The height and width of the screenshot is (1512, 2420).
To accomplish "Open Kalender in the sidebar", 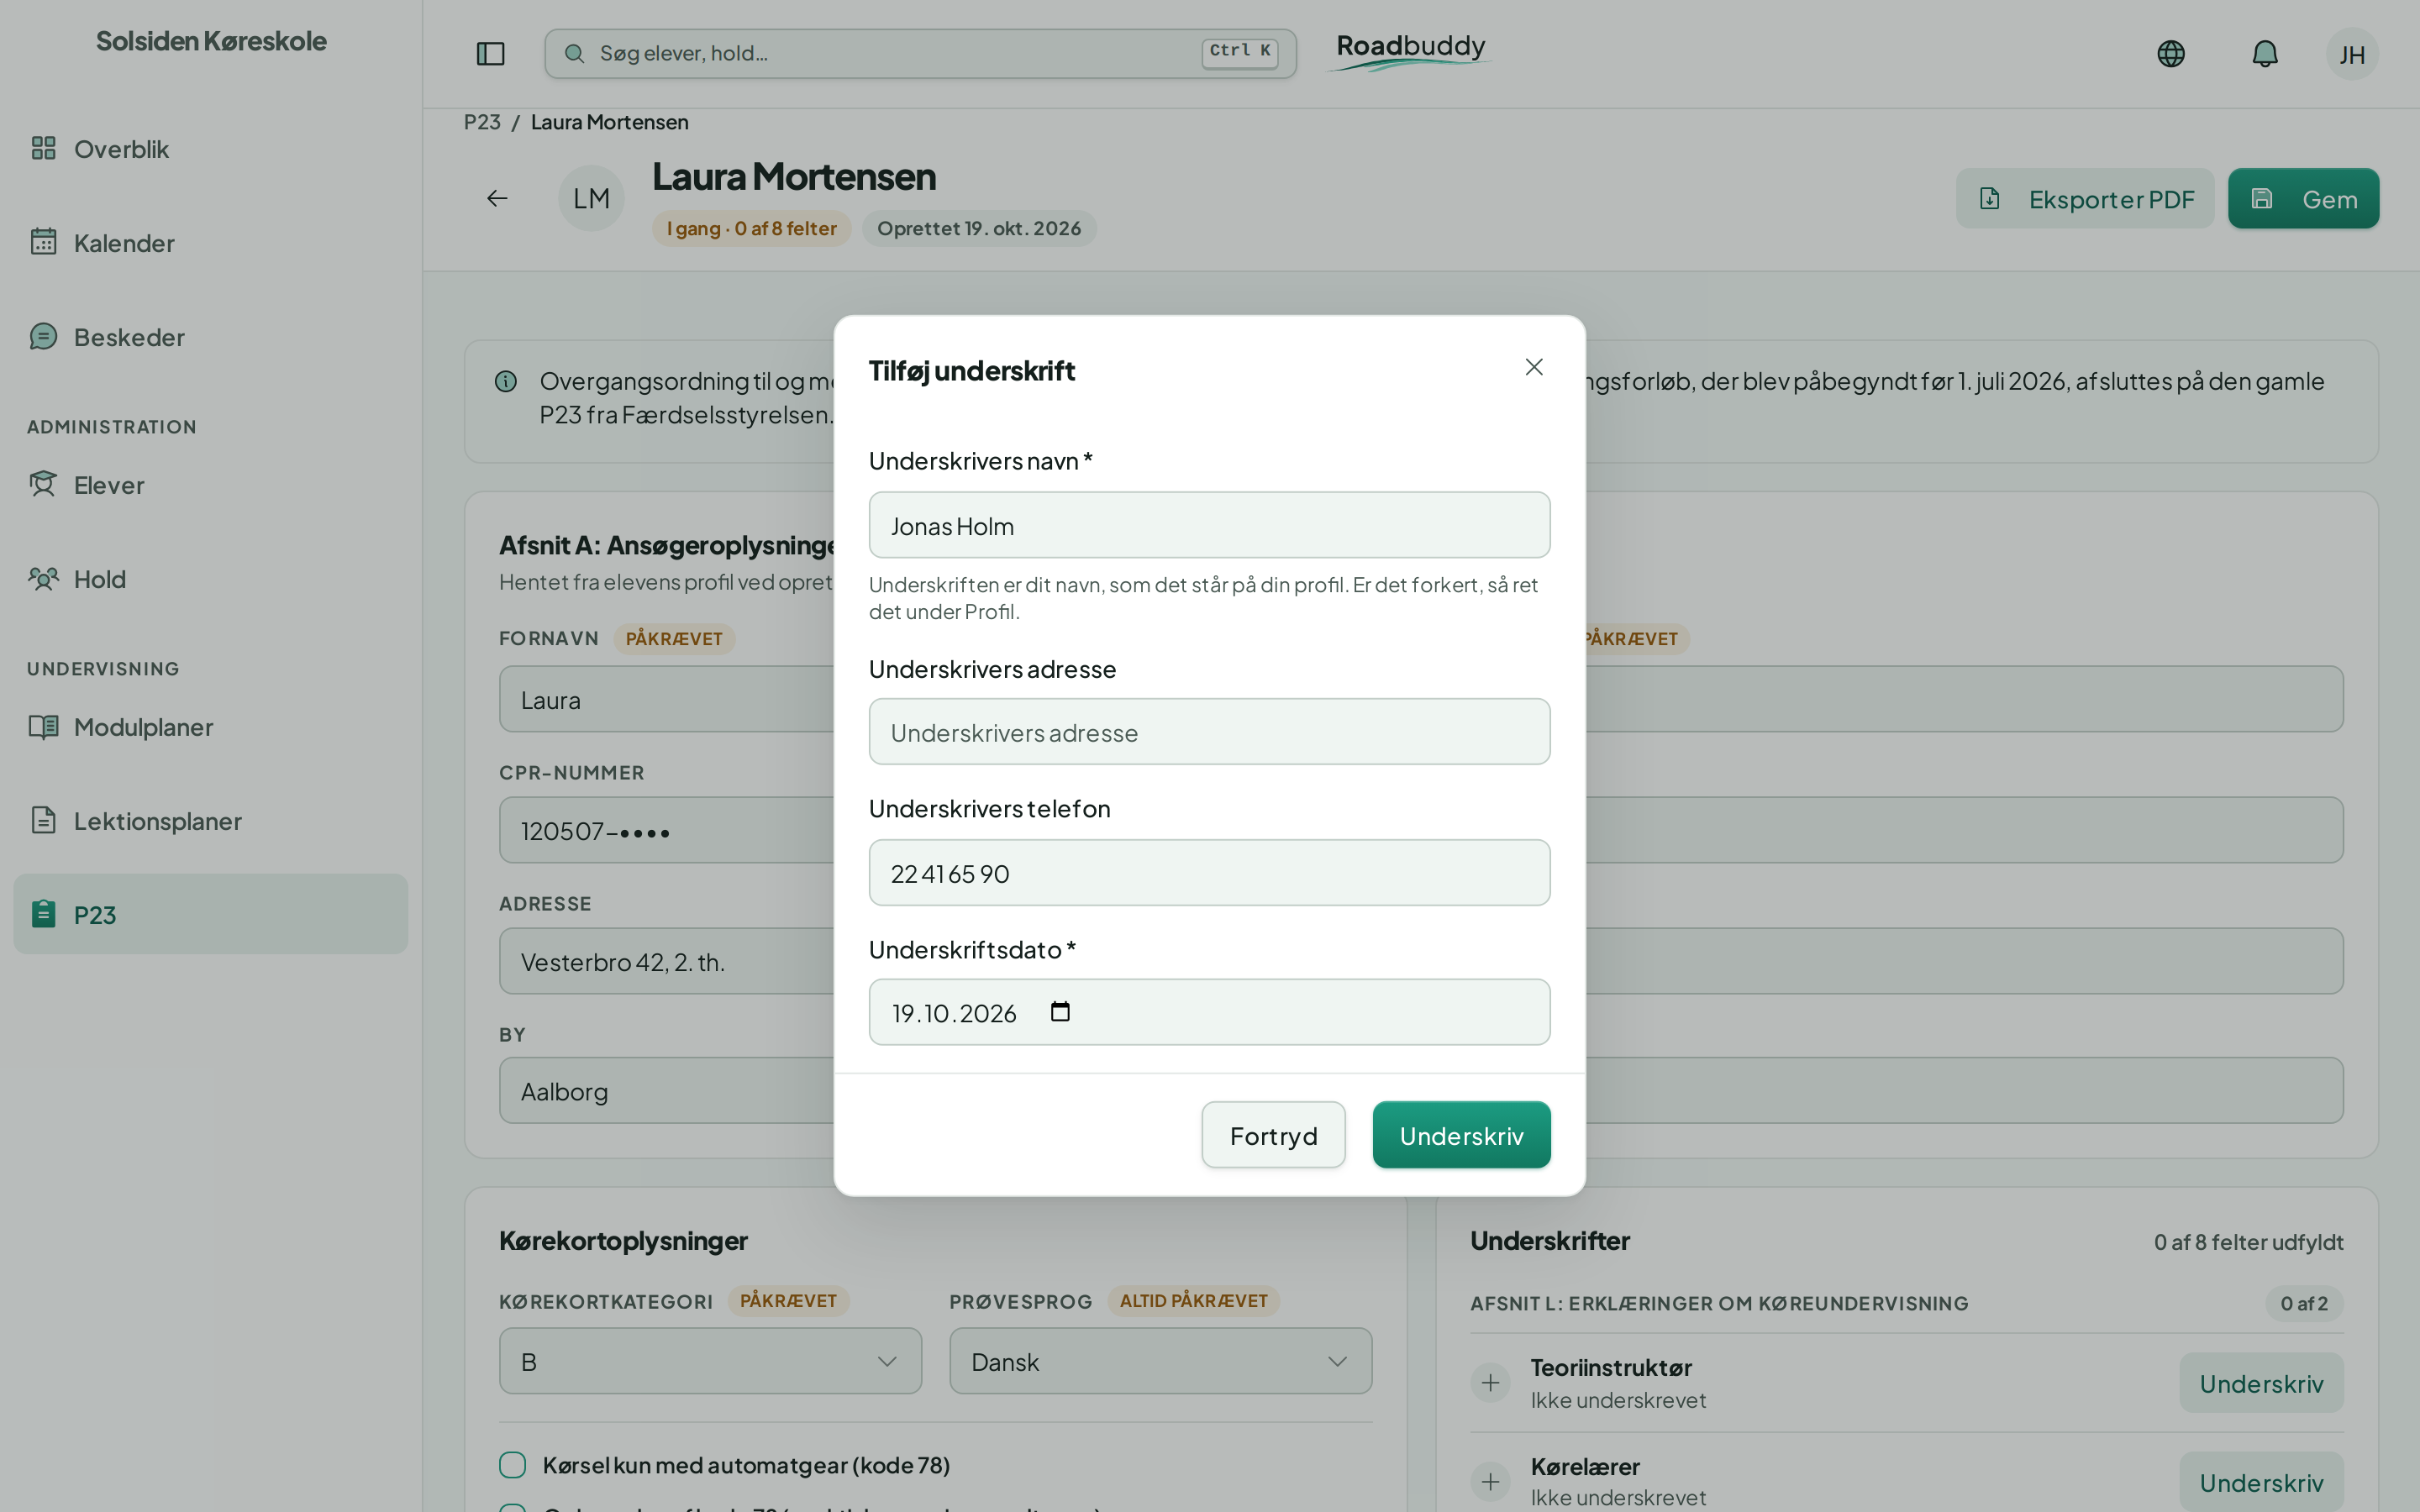I will 210,243.
